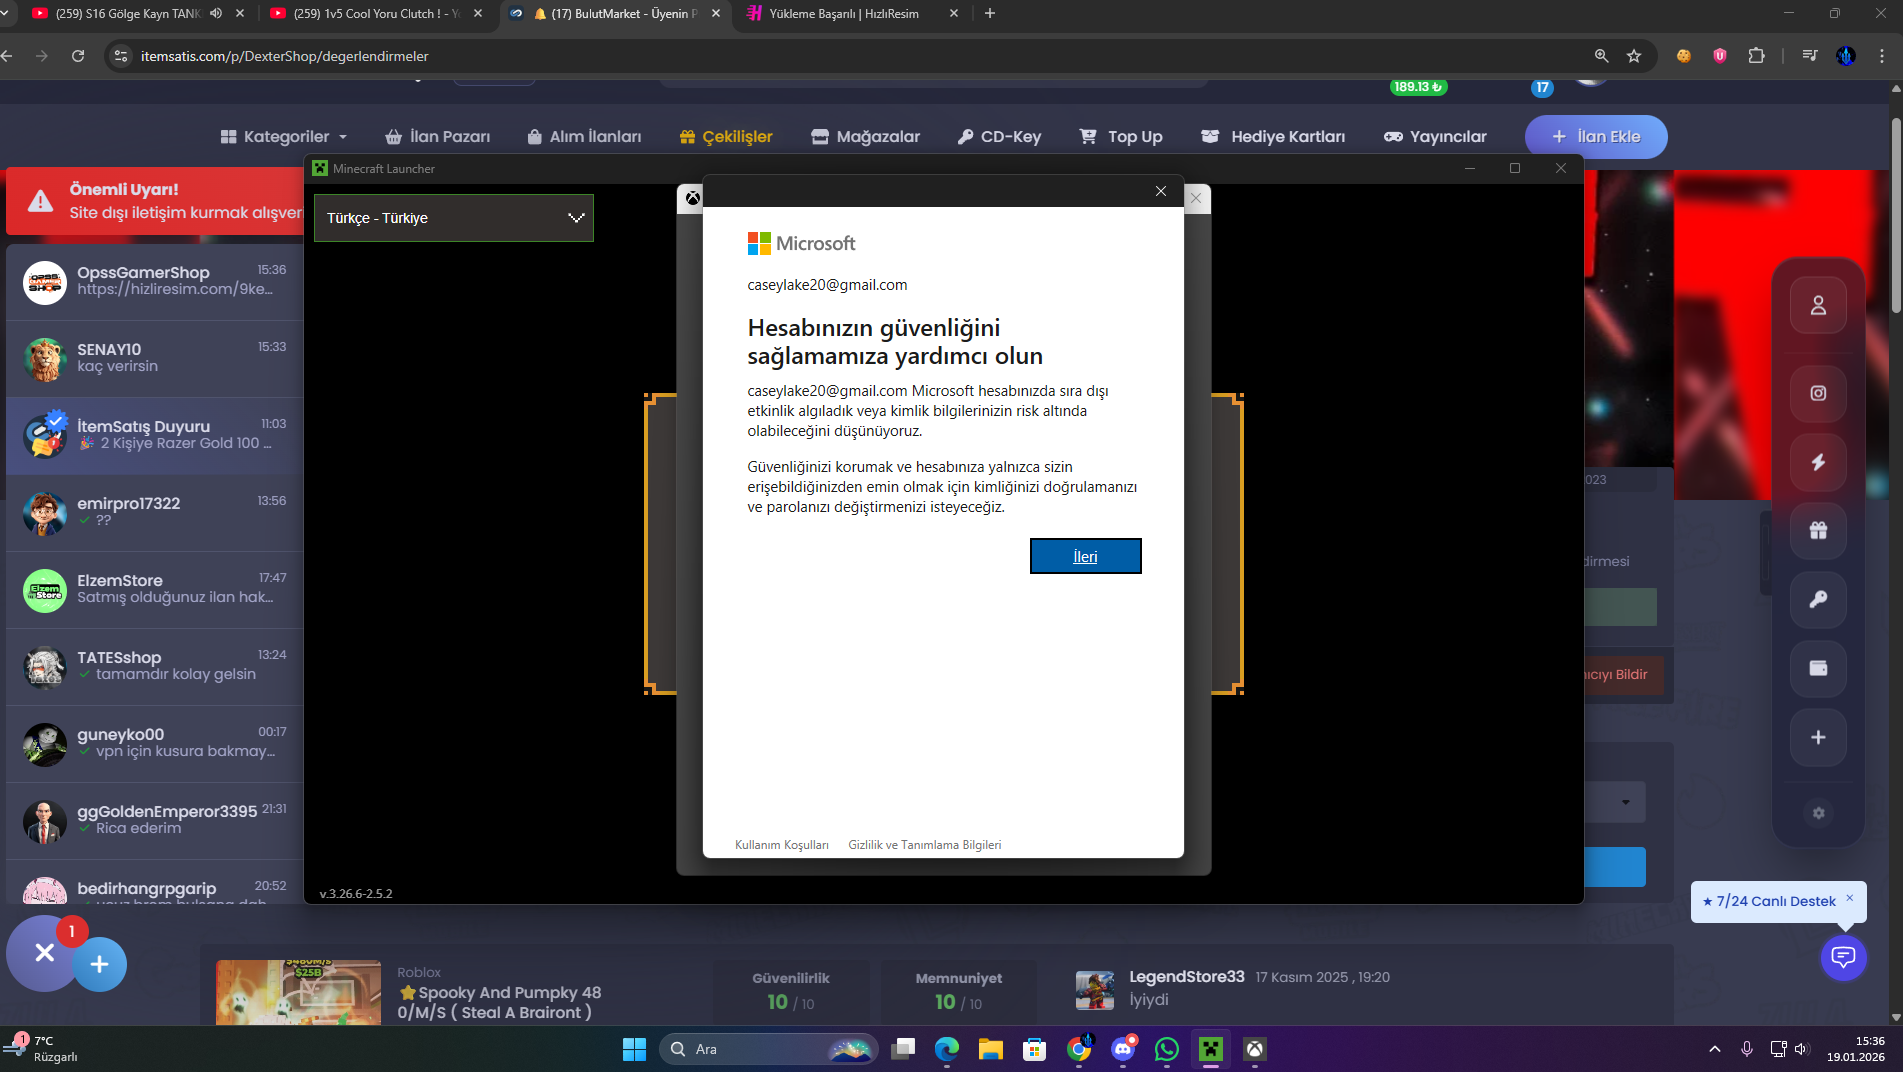This screenshot has height=1072, width=1903.
Task: Open the ElzemStore conversation
Action: coord(155,590)
